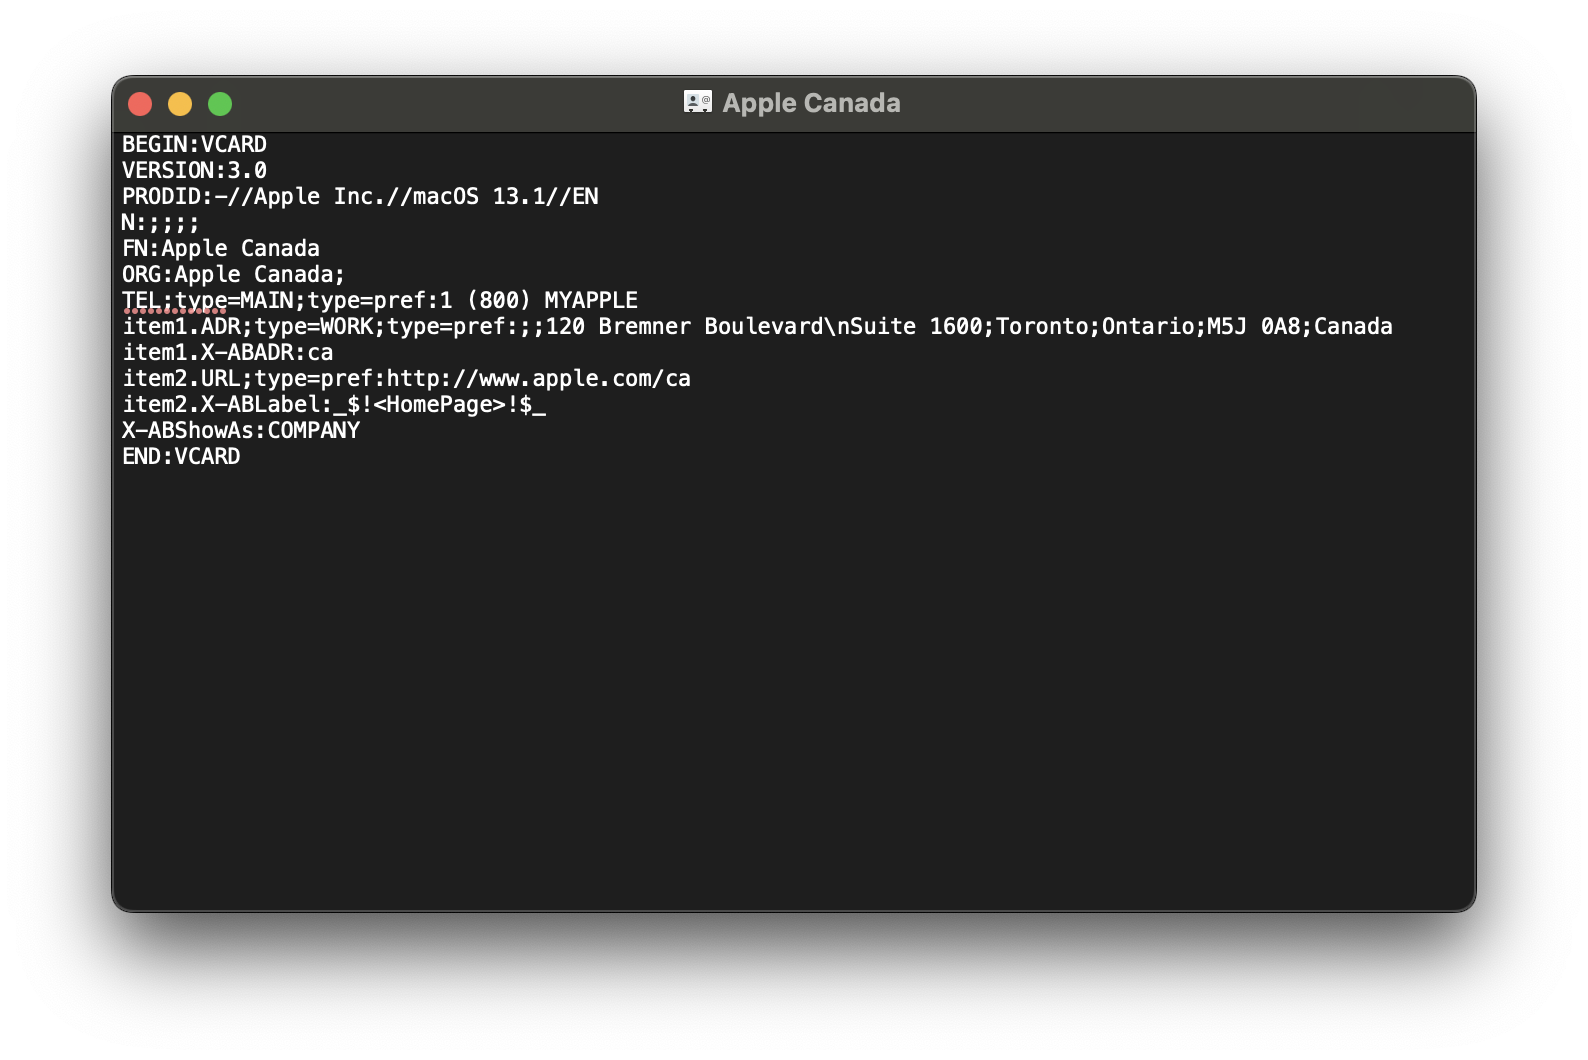The width and height of the screenshot is (1588, 1060).
Task: Click the PRODID Apple Inc. line
Action: pyautogui.click(x=360, y=197)
